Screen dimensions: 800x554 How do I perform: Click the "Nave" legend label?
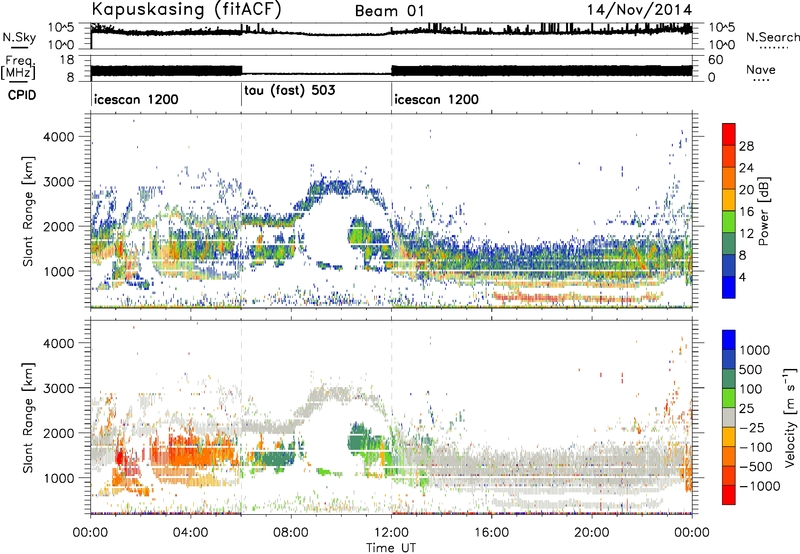click(x=761, y=69)
